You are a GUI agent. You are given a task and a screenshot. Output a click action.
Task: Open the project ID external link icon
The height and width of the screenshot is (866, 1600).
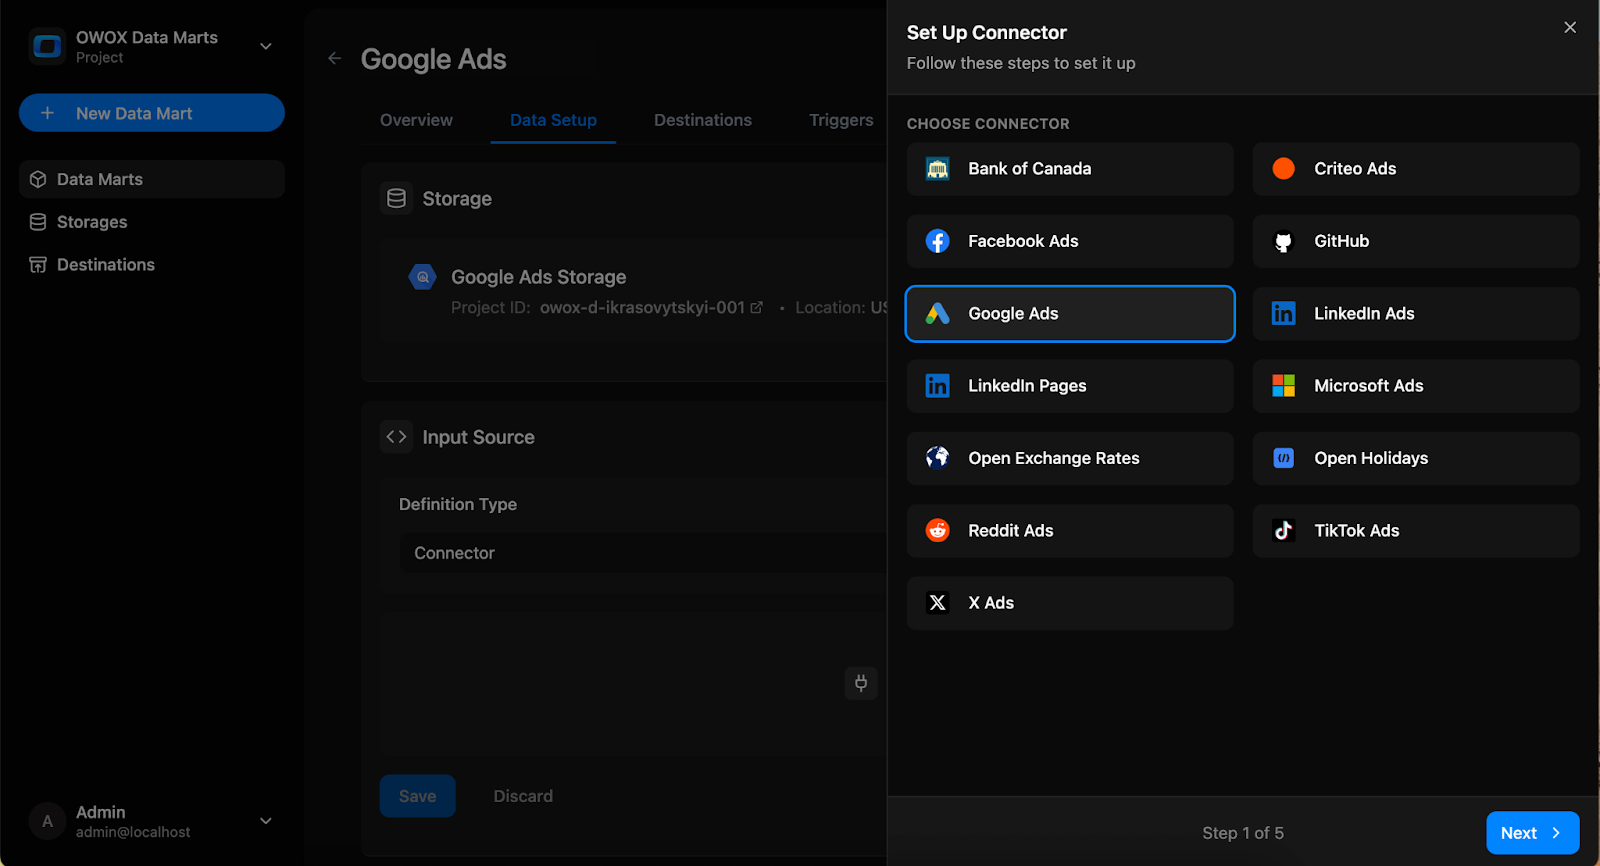(757, 308)
